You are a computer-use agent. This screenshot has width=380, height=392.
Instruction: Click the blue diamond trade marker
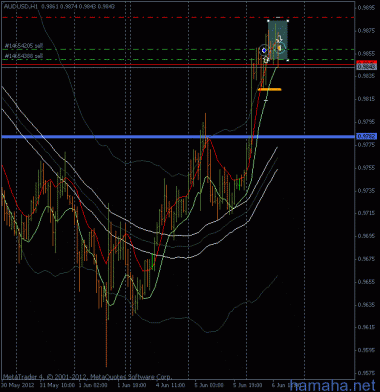pos(264,50)
